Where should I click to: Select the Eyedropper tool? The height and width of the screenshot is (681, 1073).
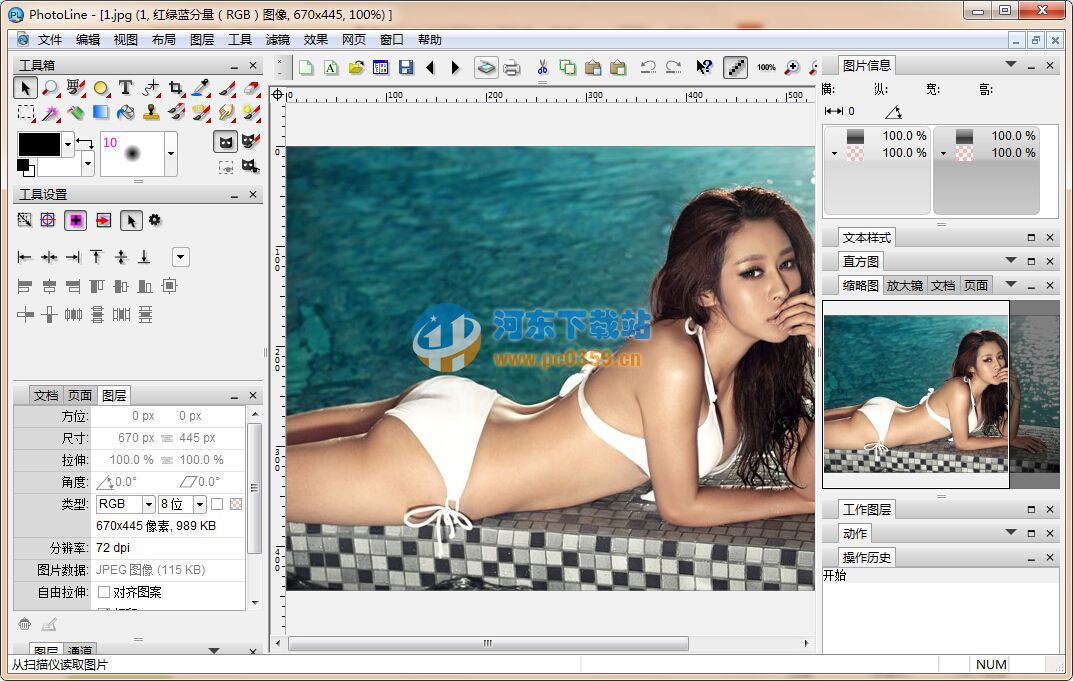click(x=200, y=88)
